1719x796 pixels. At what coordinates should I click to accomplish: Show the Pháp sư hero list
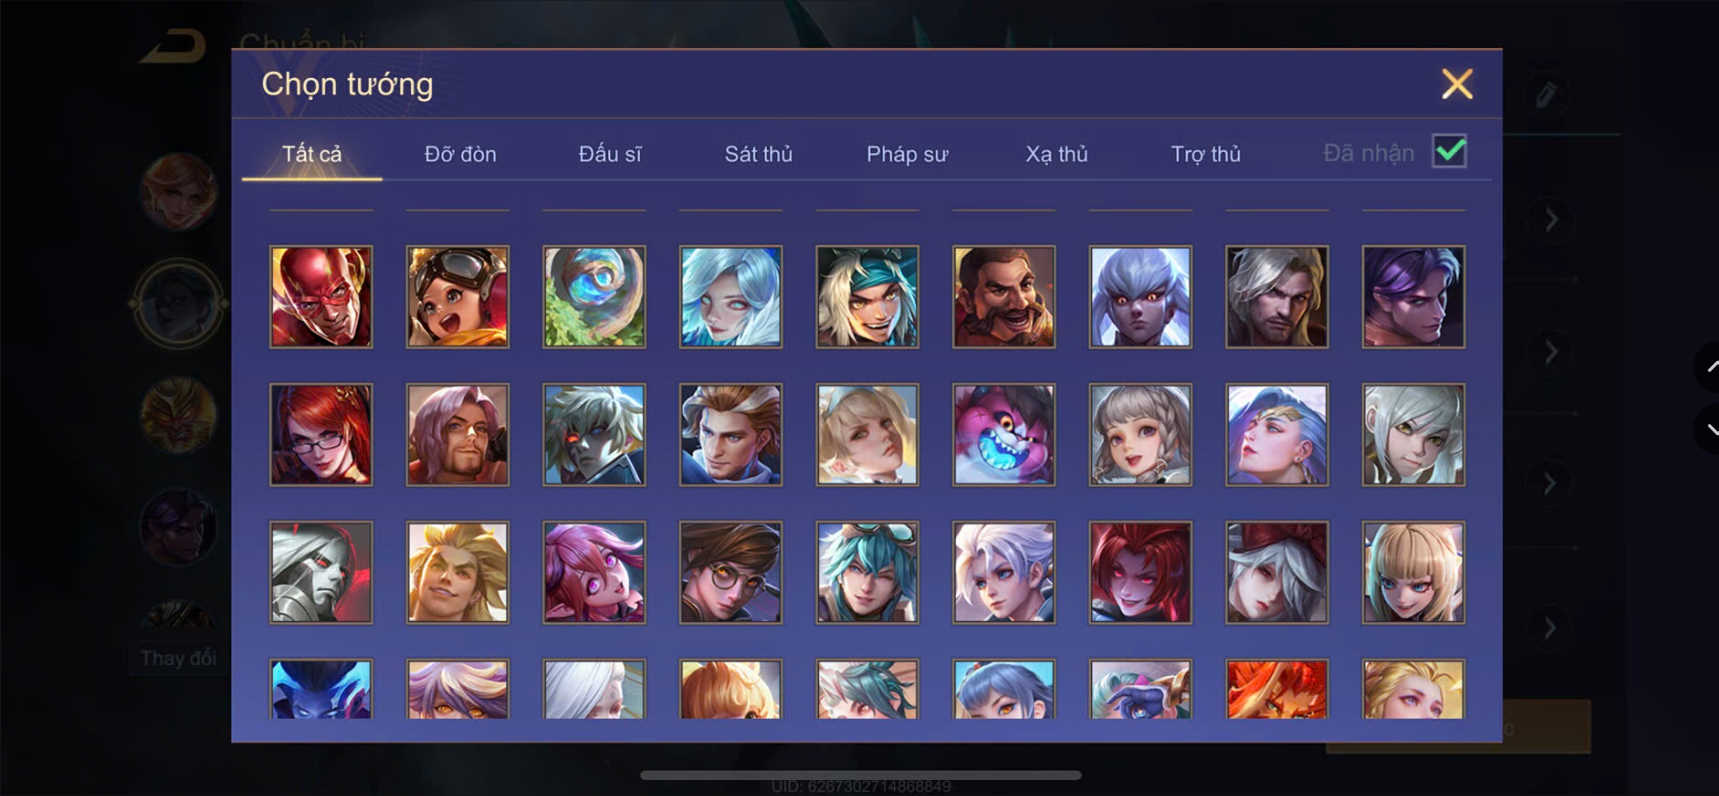point(907,154)
